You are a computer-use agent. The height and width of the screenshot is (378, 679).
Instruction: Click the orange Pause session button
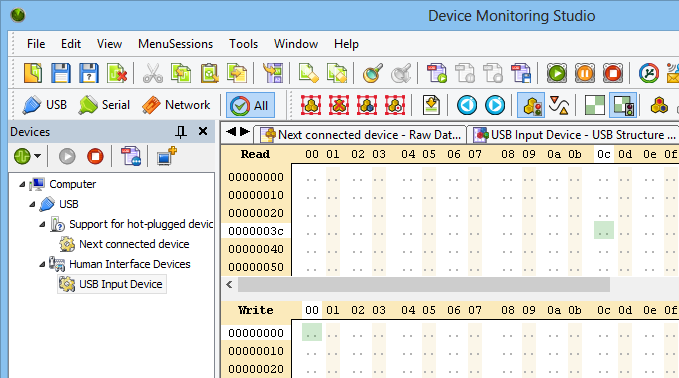click(x=585, y=73)
